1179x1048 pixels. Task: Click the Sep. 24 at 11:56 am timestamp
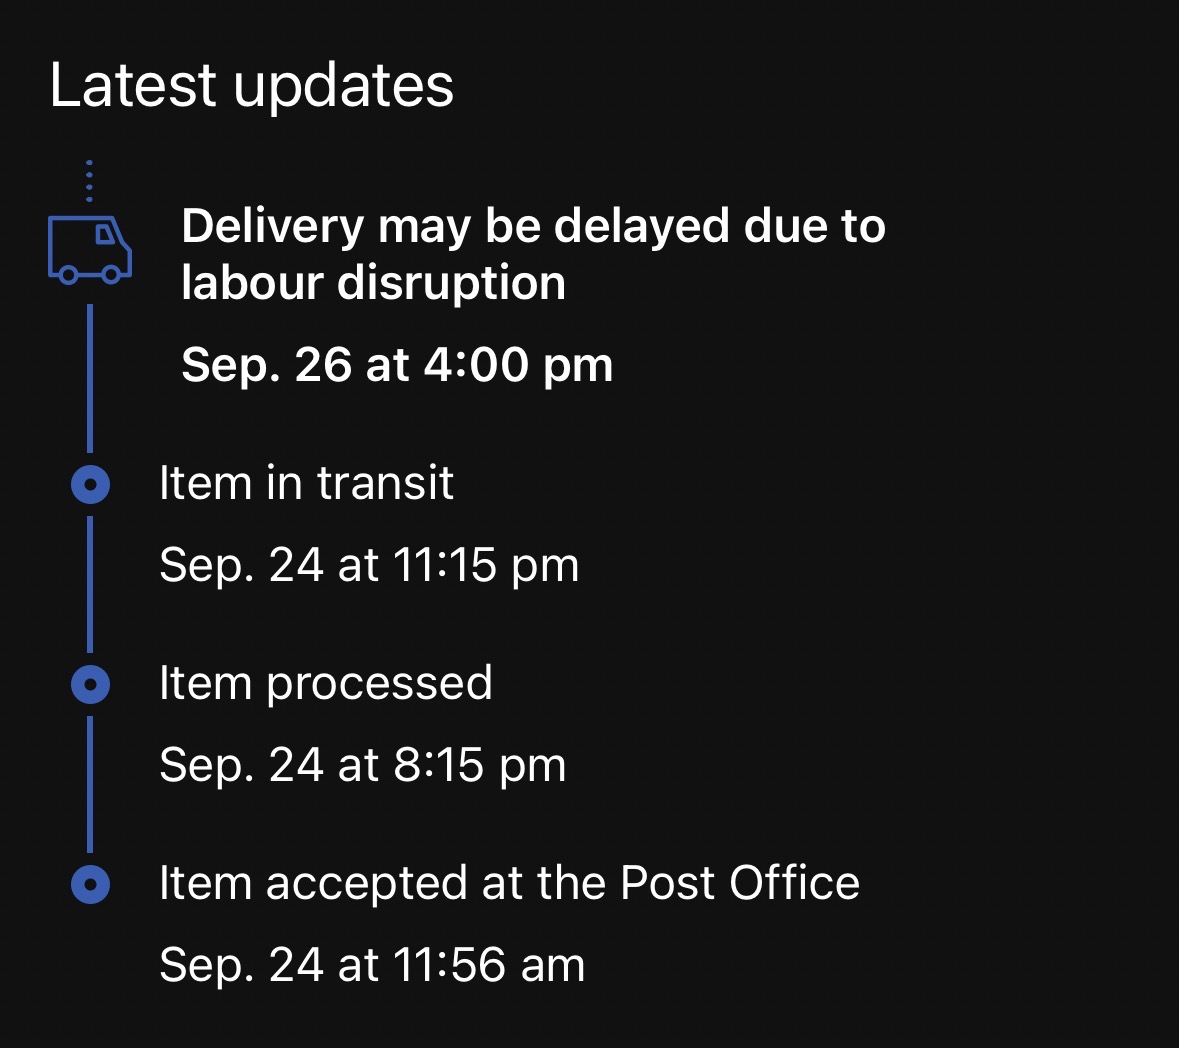(x=372, y=966)
